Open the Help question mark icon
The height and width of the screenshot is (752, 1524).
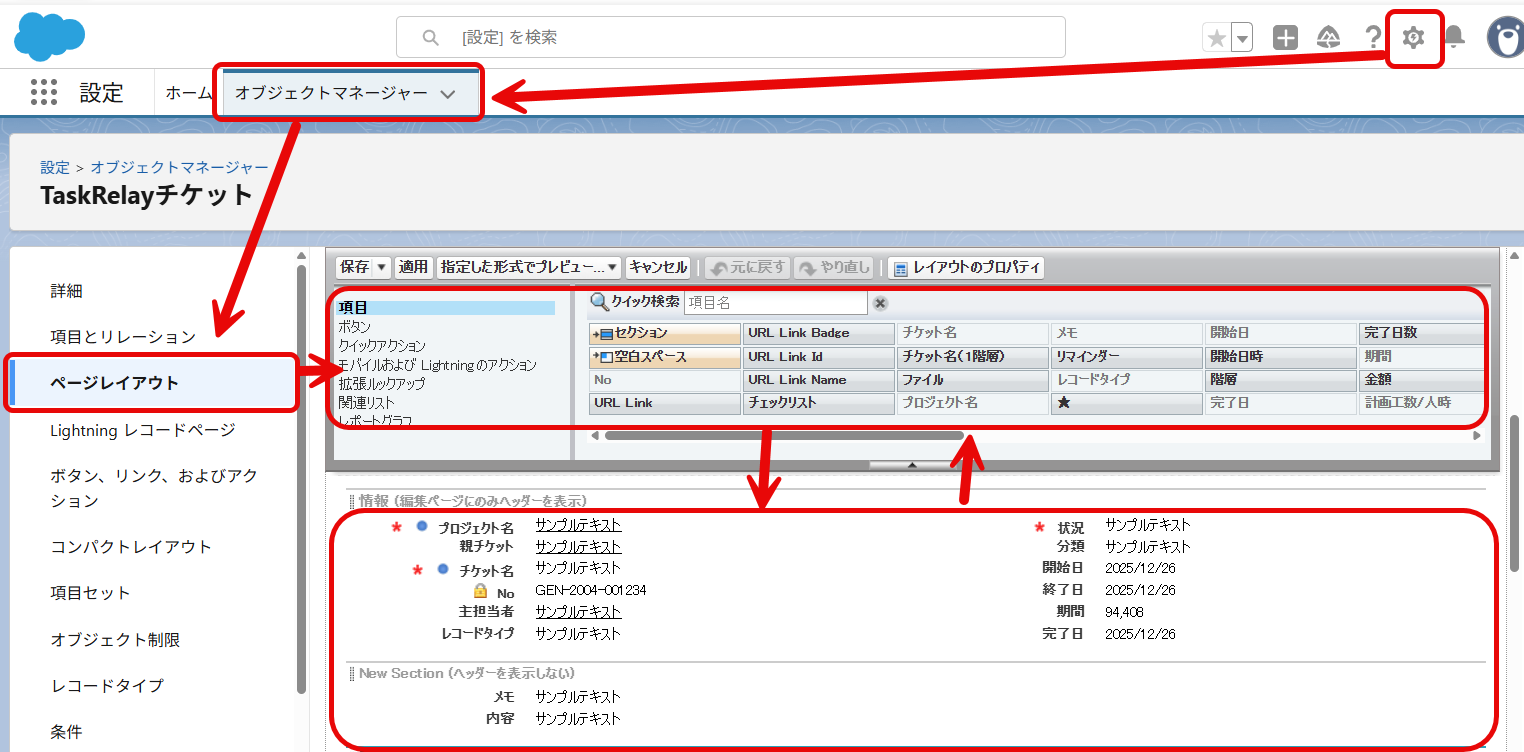coord(1373,38)
